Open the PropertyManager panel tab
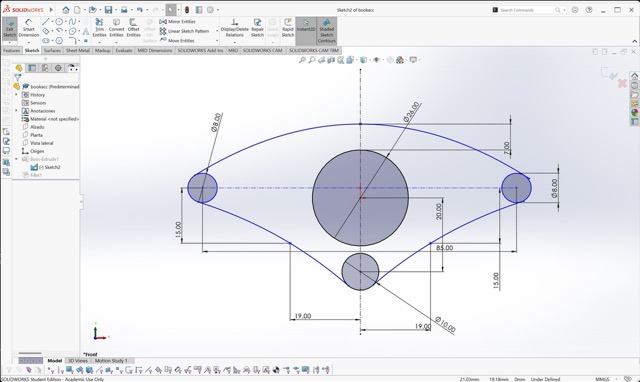The image size is (640, 382). pyautogui.click(x=32, y=68)
